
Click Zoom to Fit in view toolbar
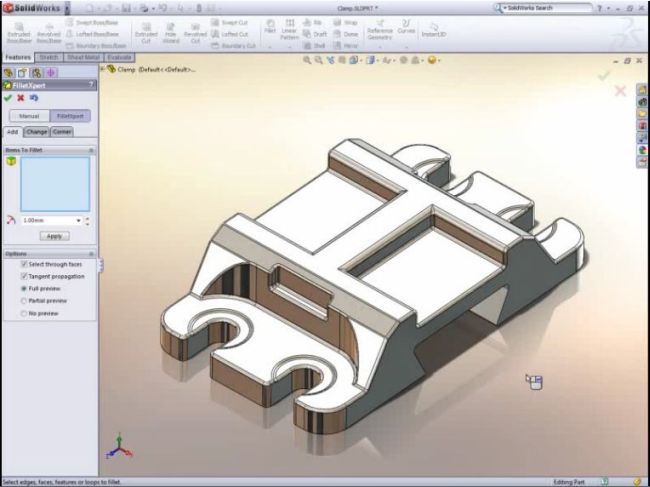307,60
